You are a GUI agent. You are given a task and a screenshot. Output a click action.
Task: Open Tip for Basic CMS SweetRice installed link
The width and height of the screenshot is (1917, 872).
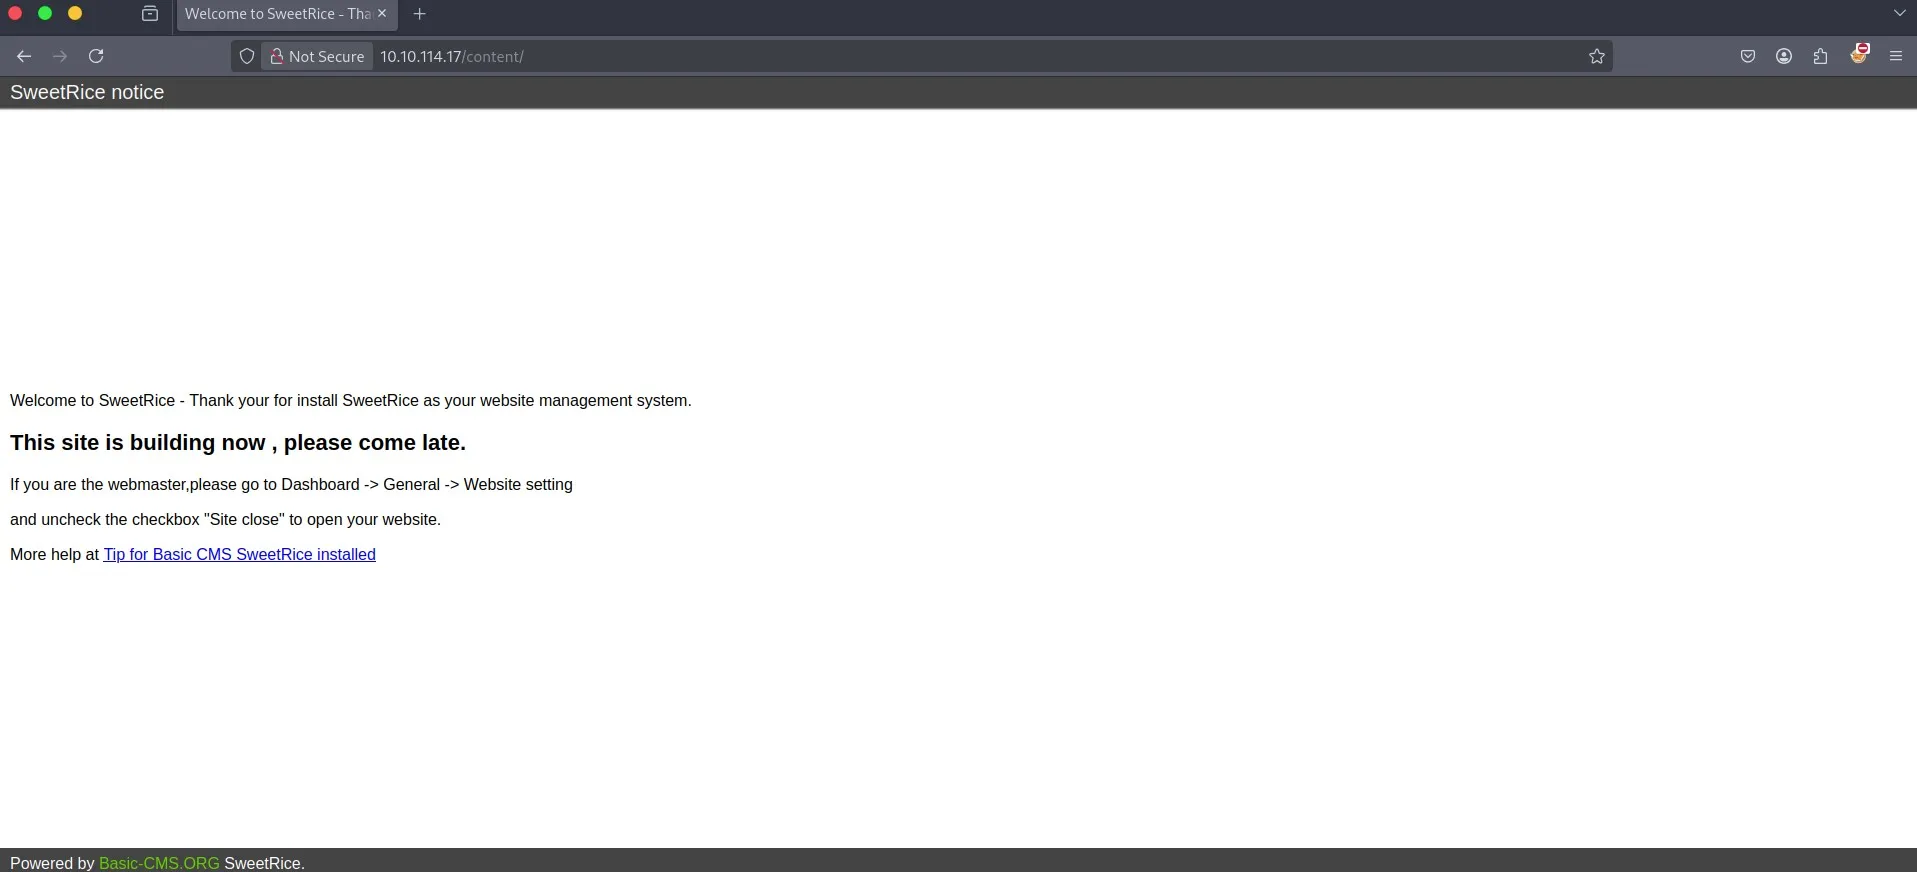click(240, 554)
